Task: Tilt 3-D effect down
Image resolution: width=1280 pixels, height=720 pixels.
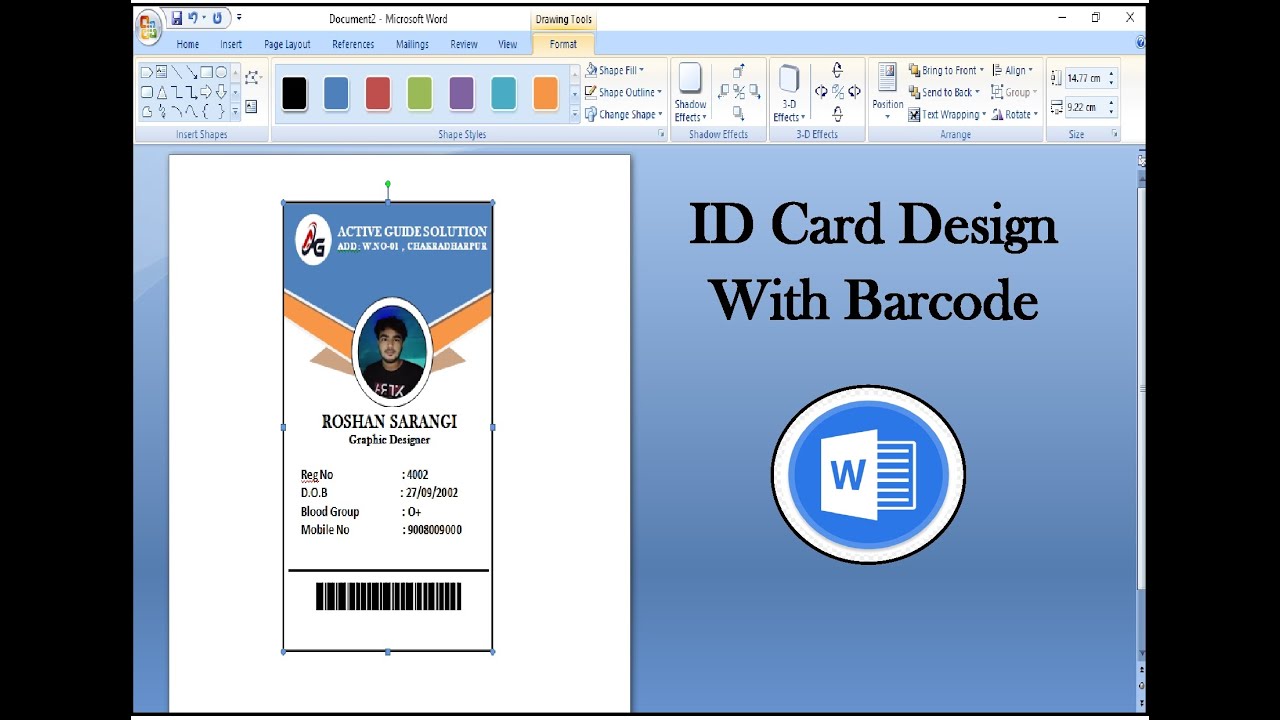Action: 837,113
